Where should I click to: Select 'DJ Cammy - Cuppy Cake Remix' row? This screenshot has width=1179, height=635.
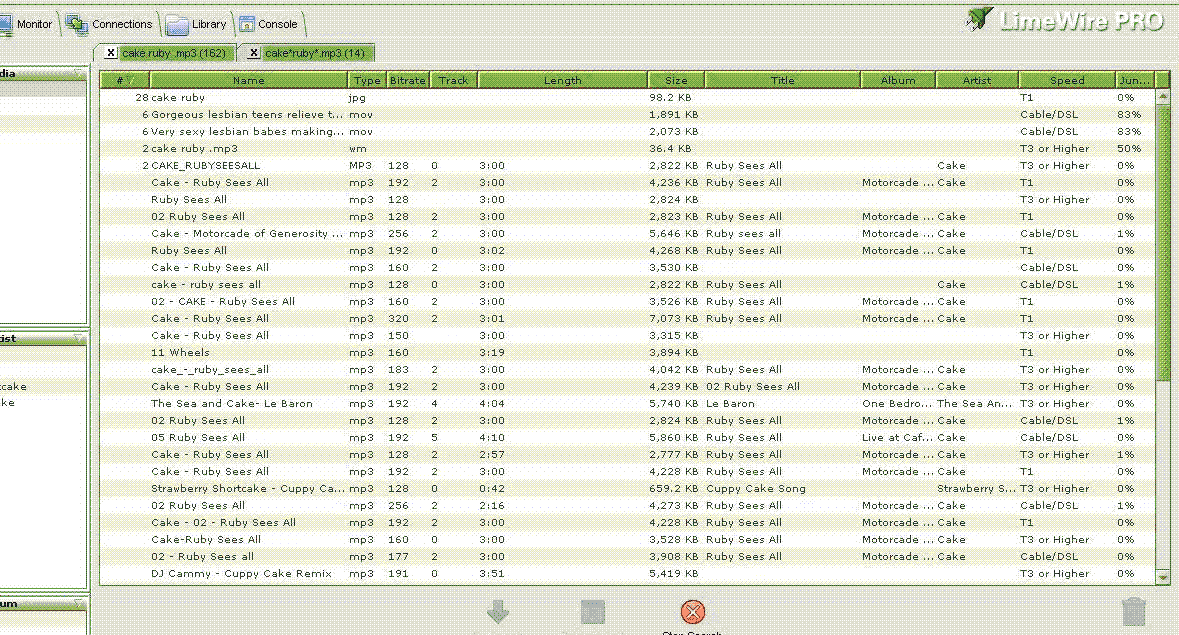coord(627,573)
